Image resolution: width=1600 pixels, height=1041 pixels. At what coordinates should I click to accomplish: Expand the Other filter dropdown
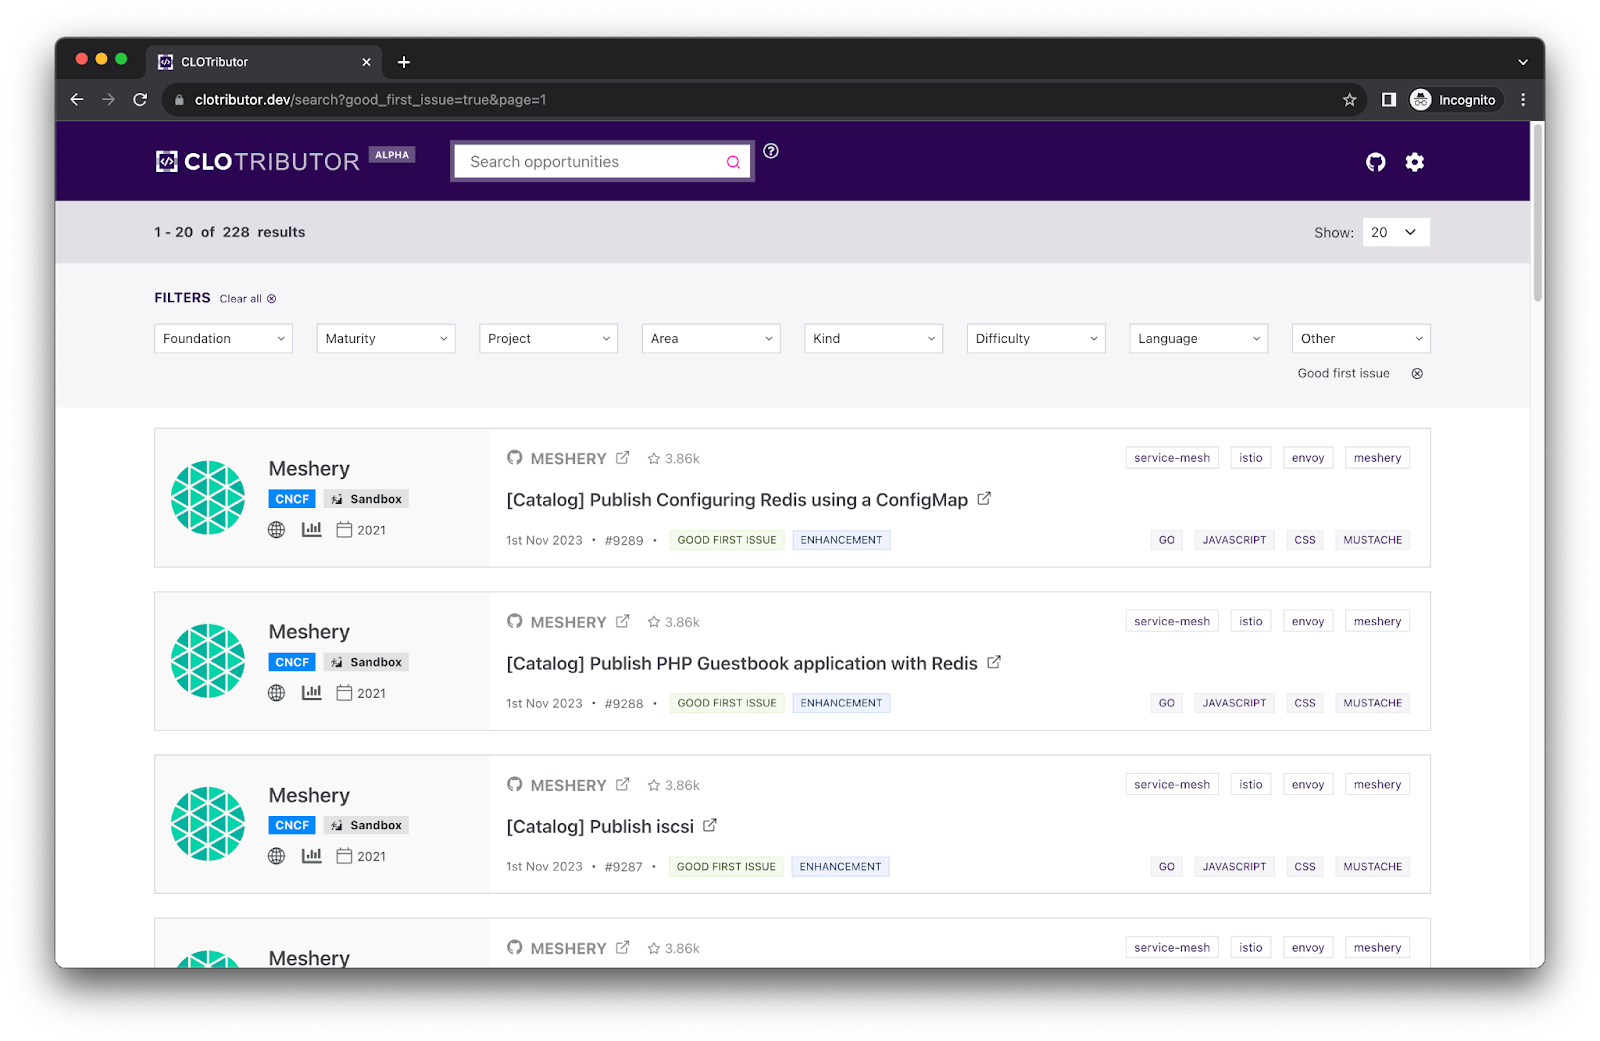coord(1361,339)
